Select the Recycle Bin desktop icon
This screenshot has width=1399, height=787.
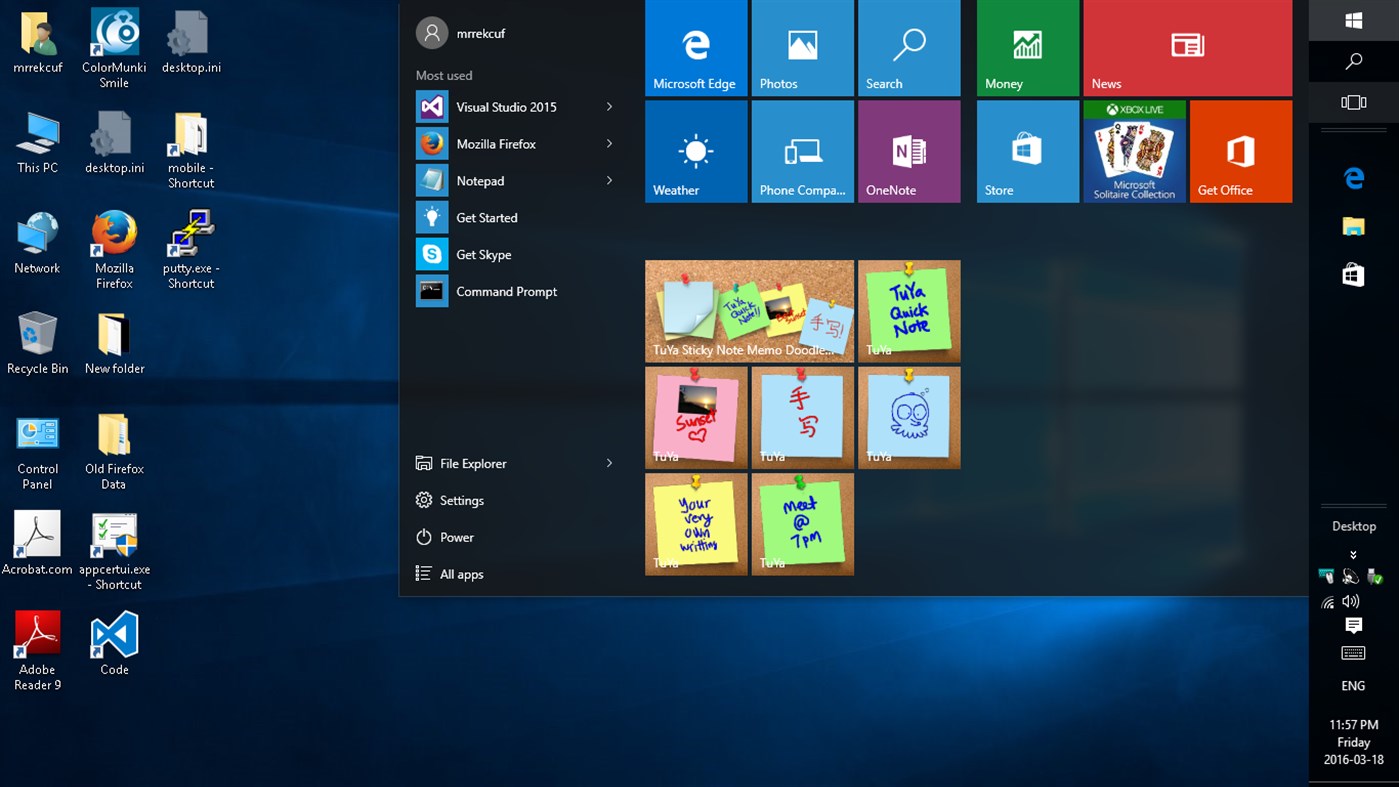38,343
